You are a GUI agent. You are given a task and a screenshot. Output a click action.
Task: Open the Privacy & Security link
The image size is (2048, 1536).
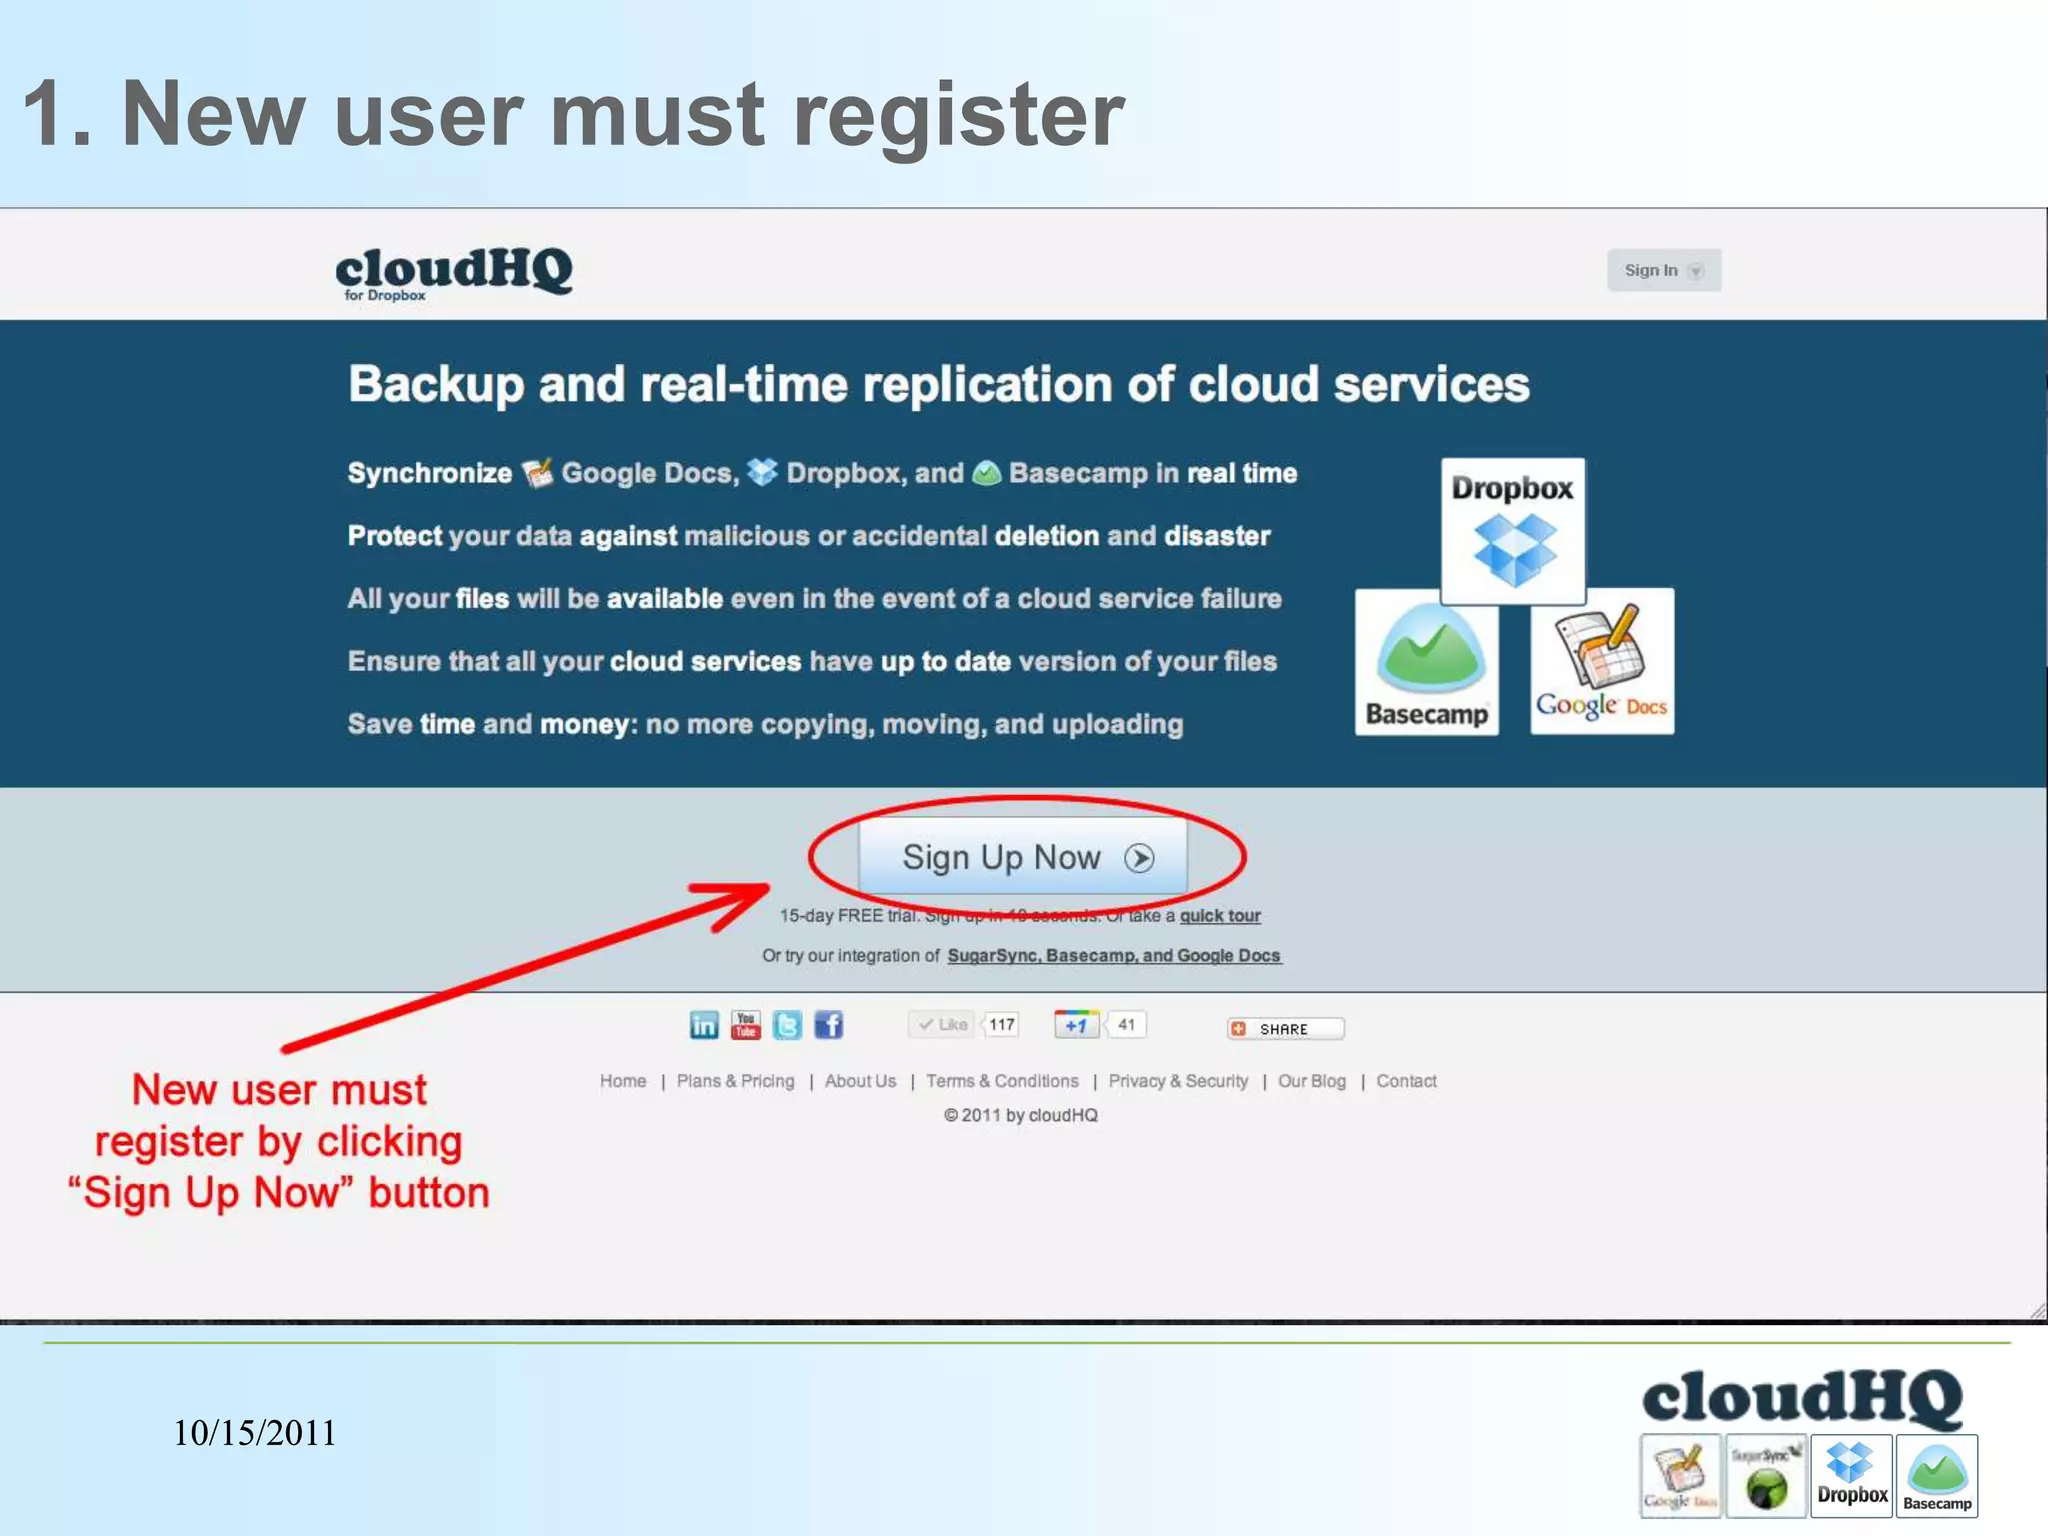(1178, 1081)
